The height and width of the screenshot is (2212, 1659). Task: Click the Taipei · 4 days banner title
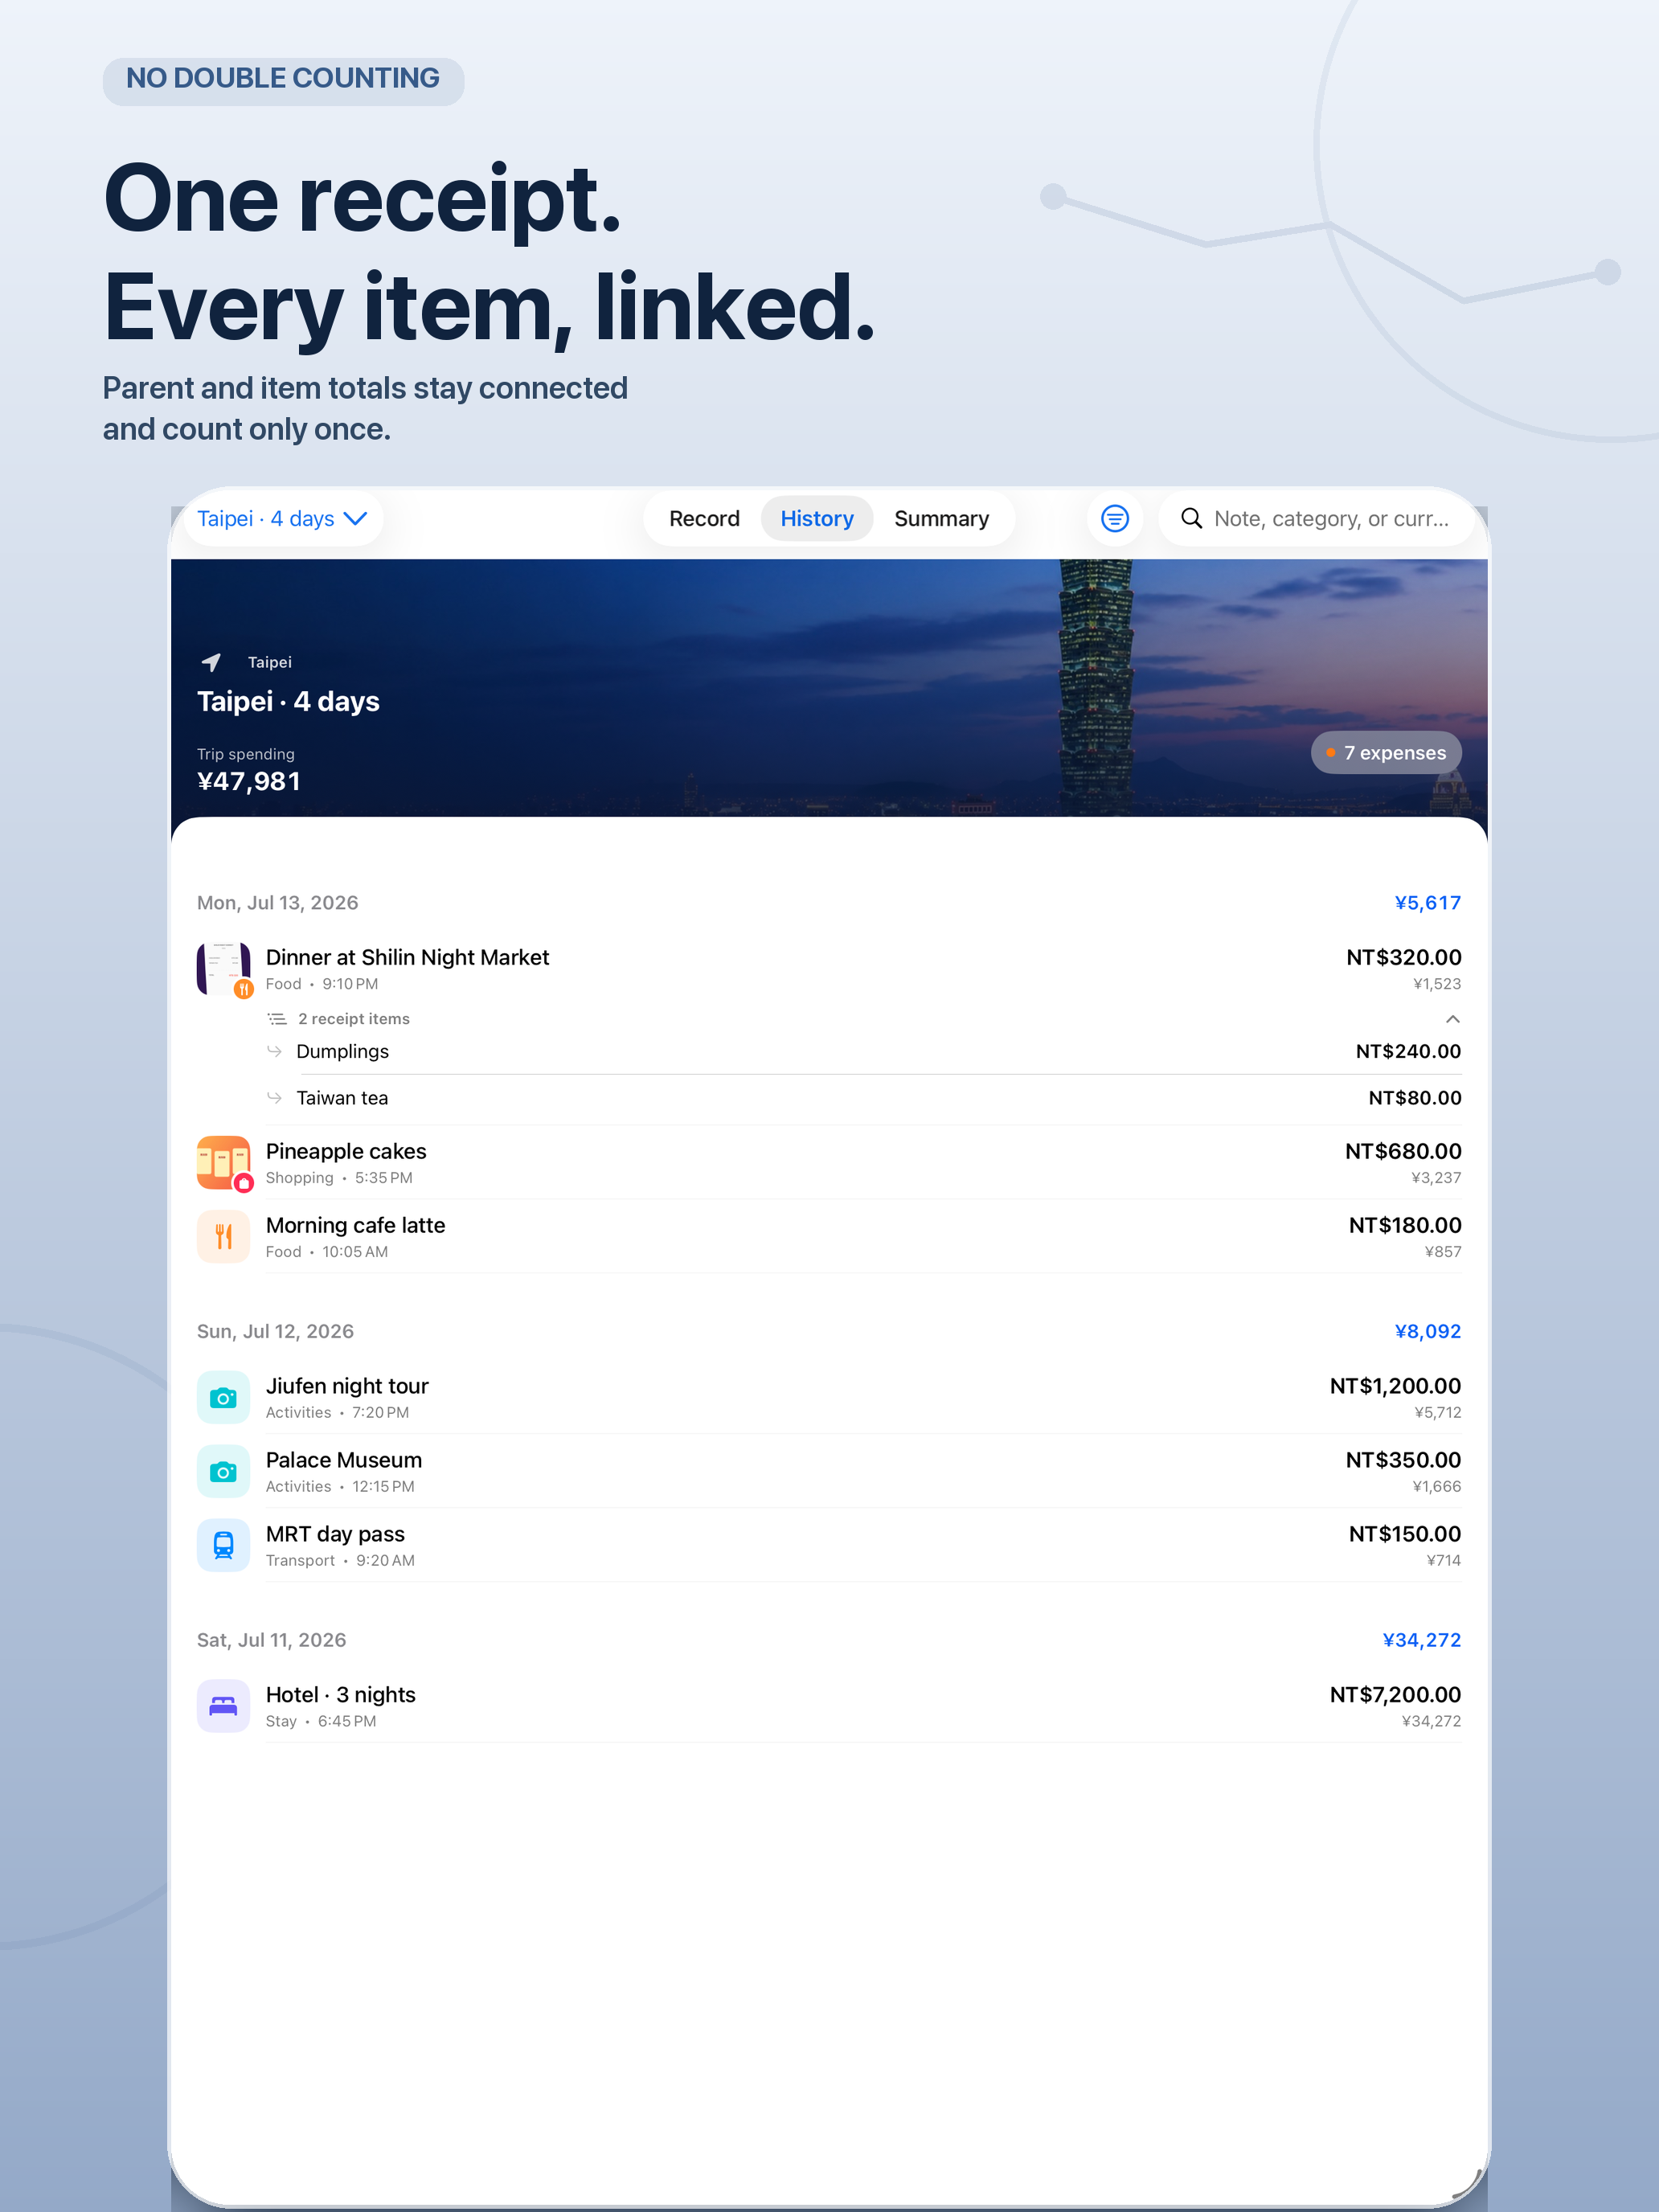click(288, 701)
